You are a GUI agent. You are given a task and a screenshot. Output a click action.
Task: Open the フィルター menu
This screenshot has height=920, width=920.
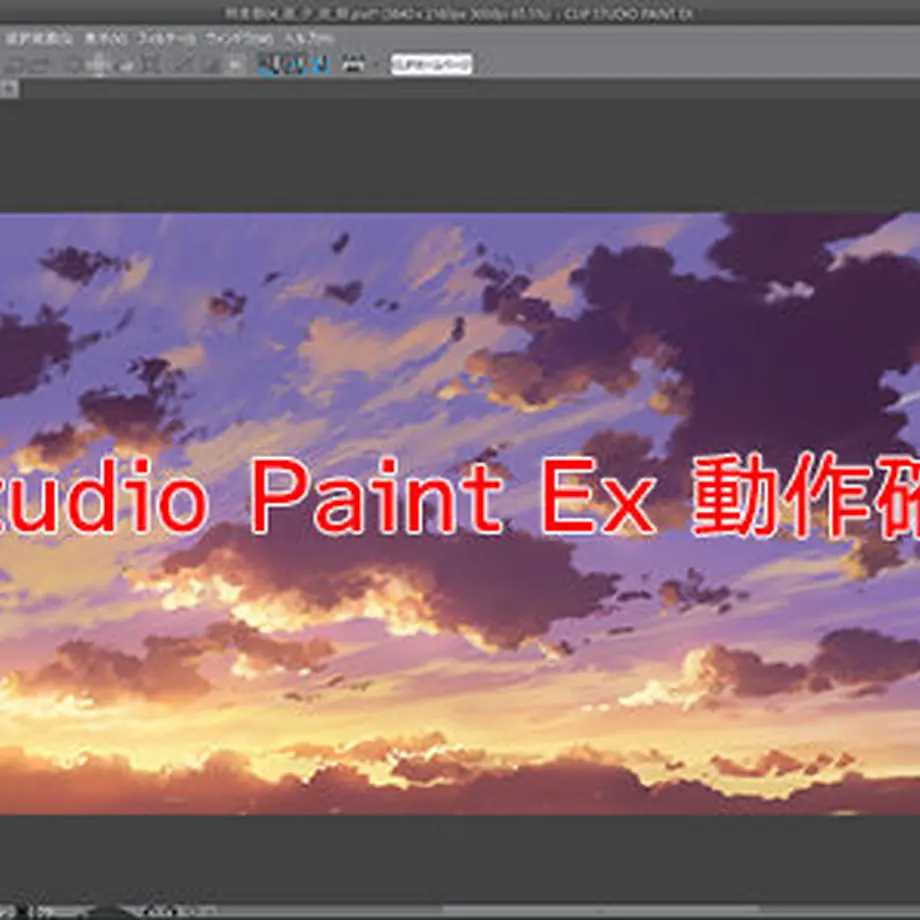tap(167, 39)
